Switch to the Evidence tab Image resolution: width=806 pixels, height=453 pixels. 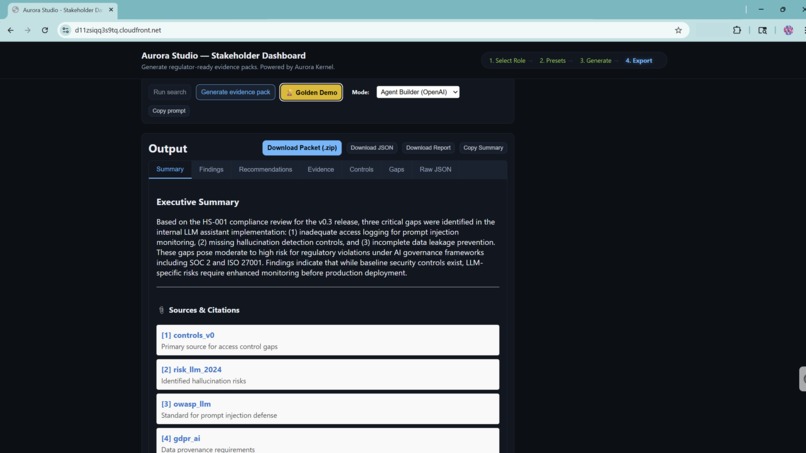321,169
